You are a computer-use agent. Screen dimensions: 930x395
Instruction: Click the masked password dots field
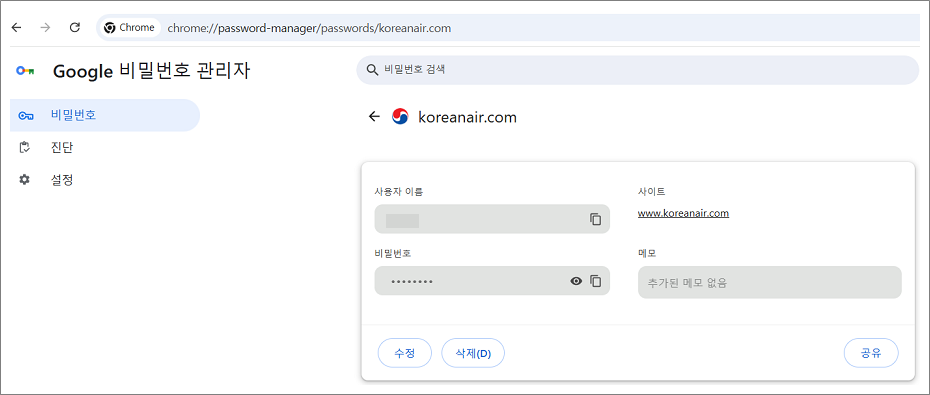click(492, 281)
